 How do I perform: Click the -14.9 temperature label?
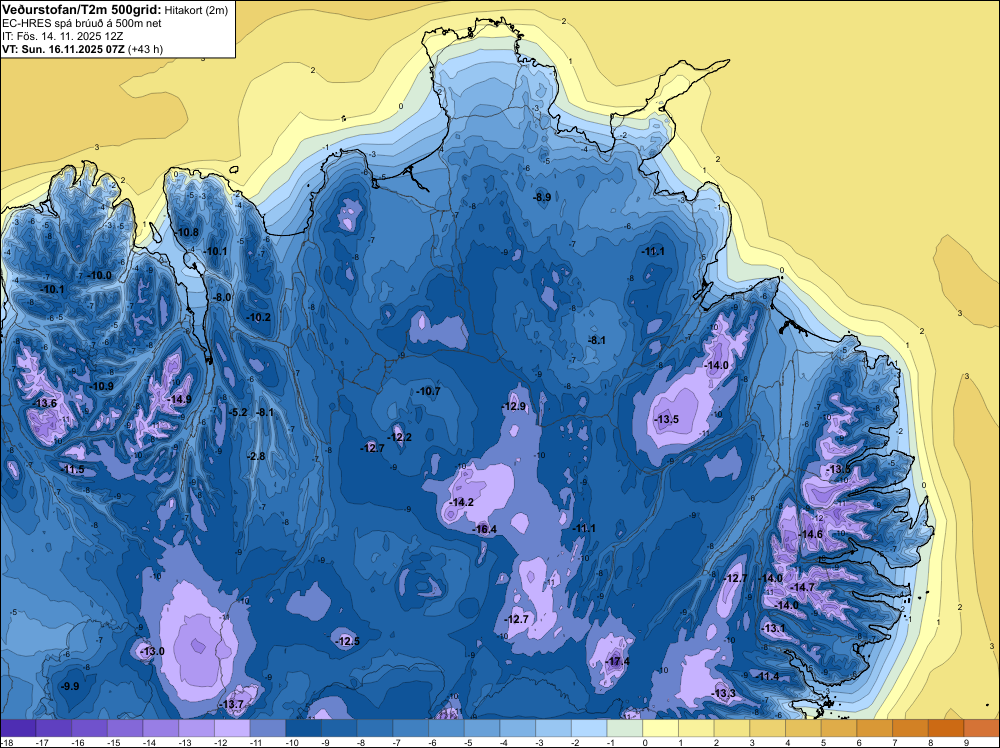(179, 400)
